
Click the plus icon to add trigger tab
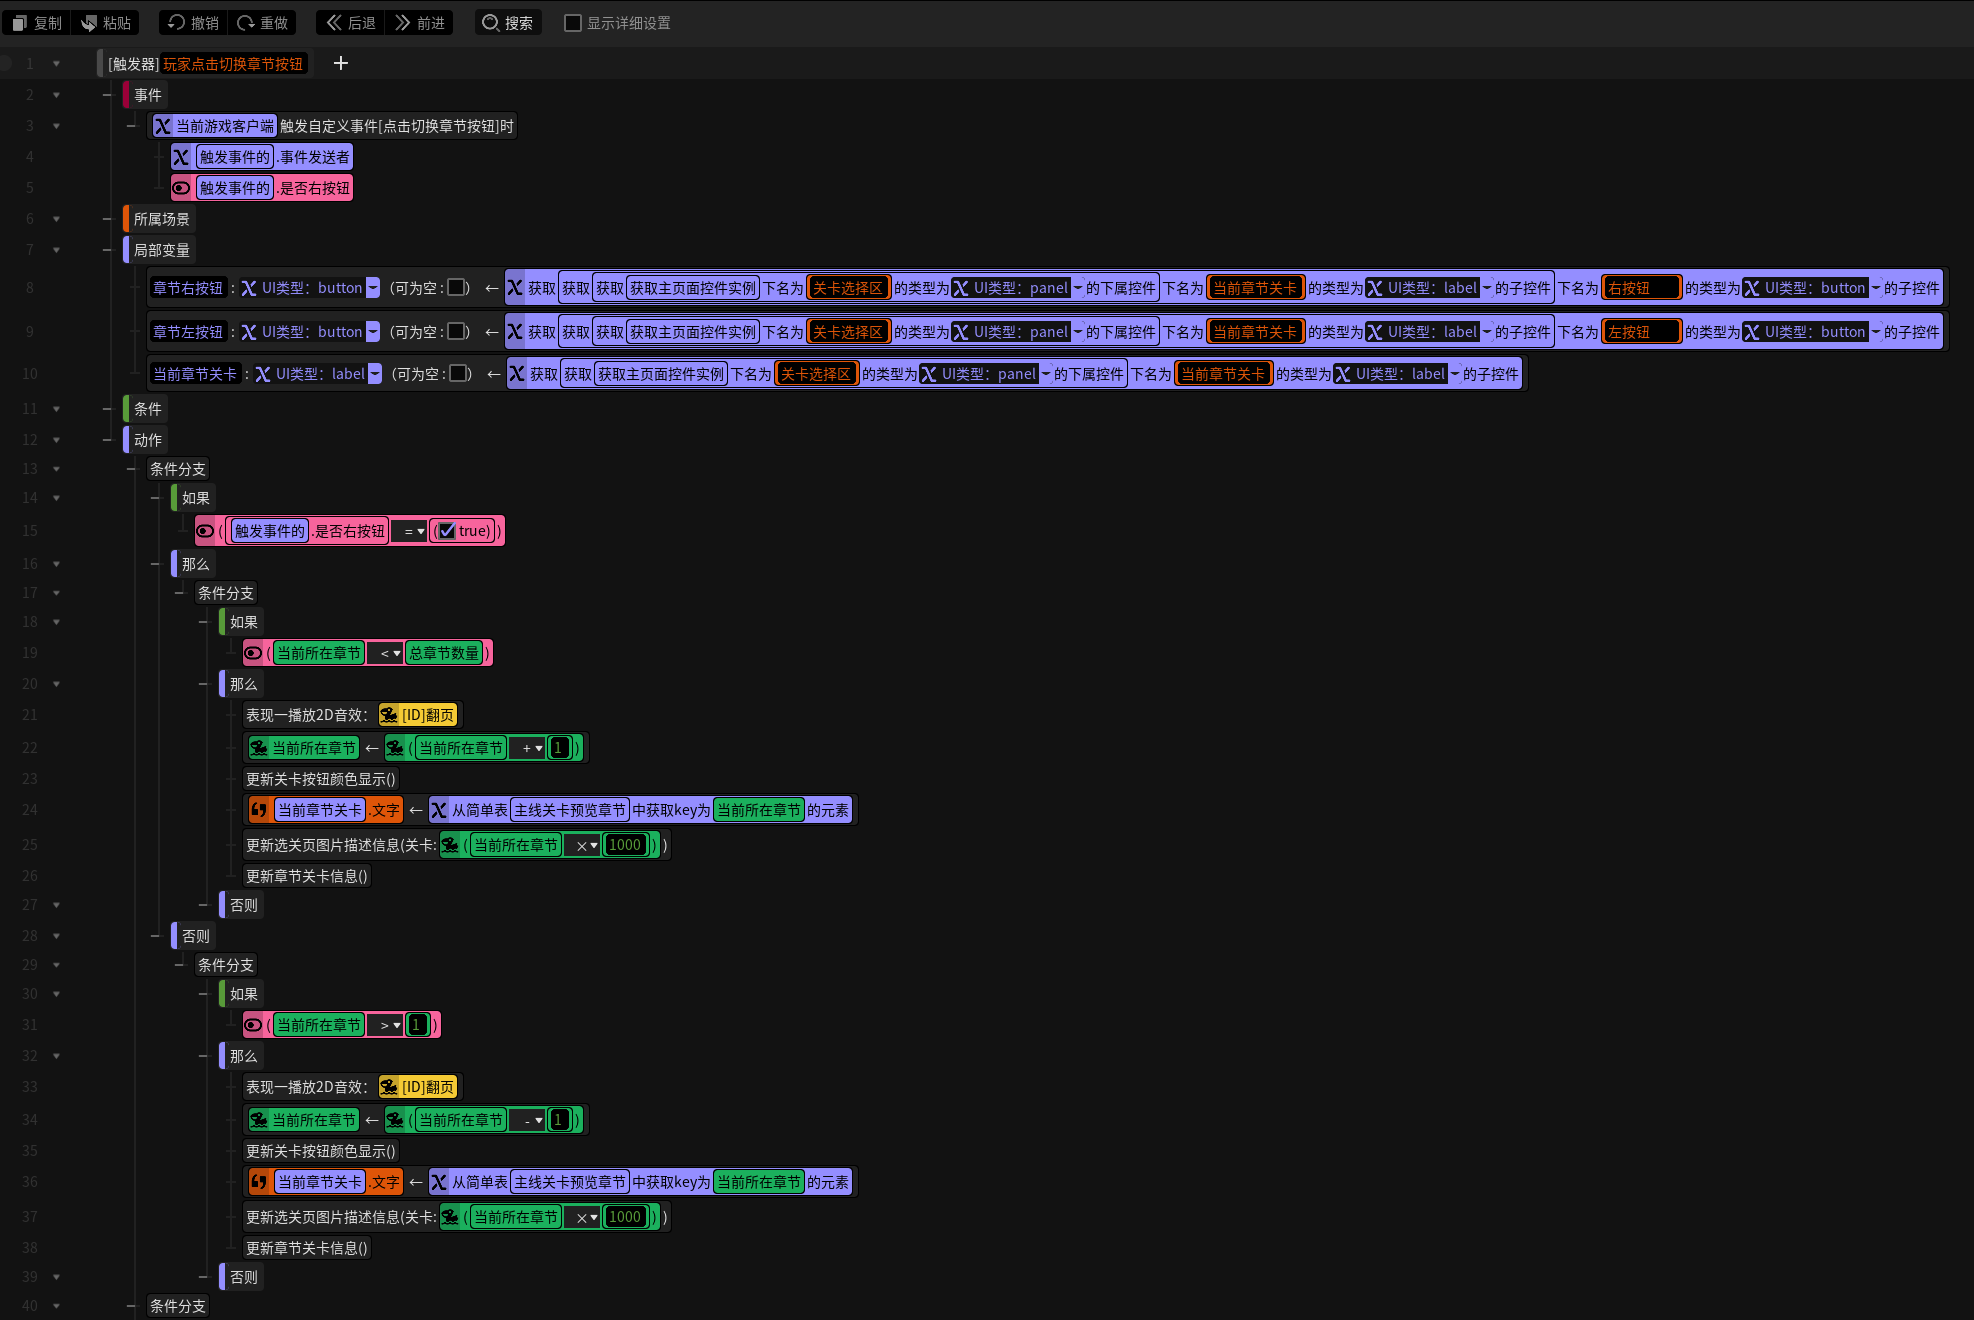coord(341,63)
